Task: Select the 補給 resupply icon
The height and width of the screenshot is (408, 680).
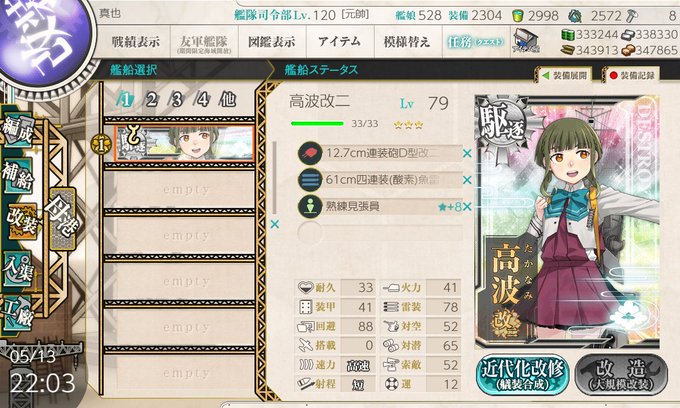Action: [x=18, y=176]
